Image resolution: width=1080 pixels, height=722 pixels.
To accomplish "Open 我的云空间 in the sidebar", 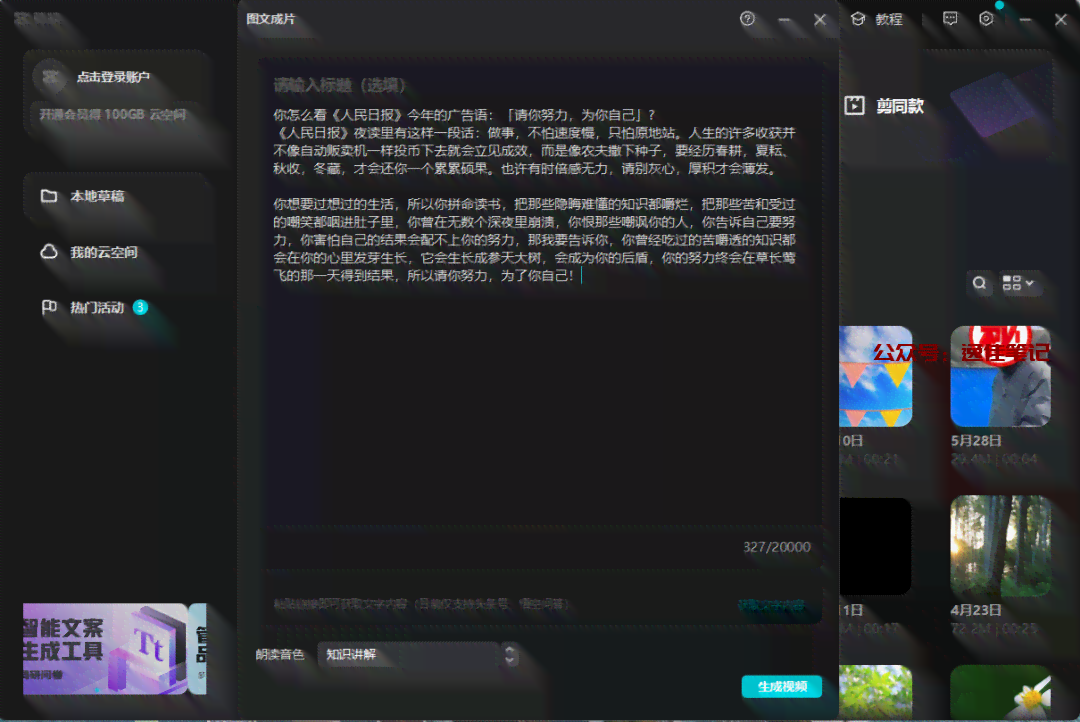I will point(116,252).
